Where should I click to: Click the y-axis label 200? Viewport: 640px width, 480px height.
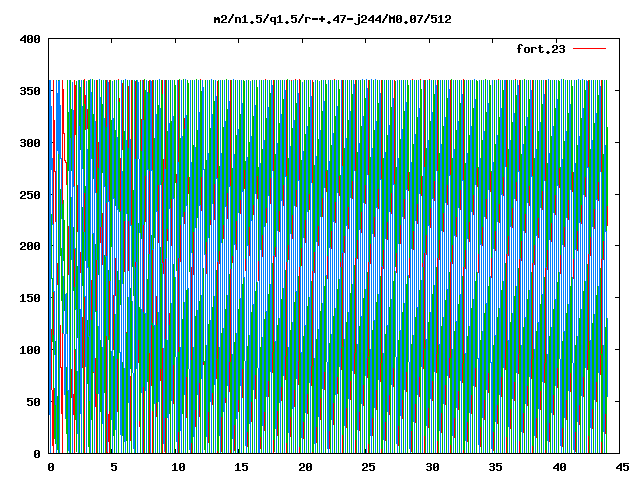click(30, 246)
